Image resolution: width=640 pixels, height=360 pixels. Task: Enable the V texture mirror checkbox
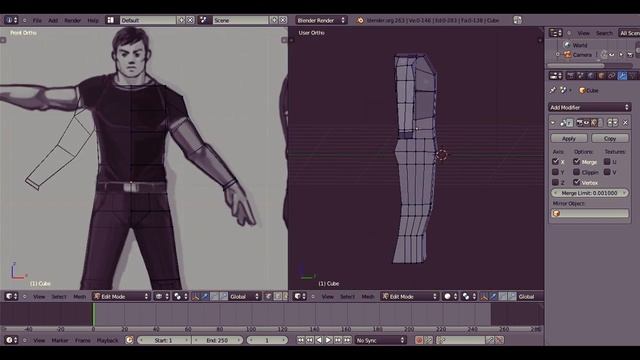(607, 172)
